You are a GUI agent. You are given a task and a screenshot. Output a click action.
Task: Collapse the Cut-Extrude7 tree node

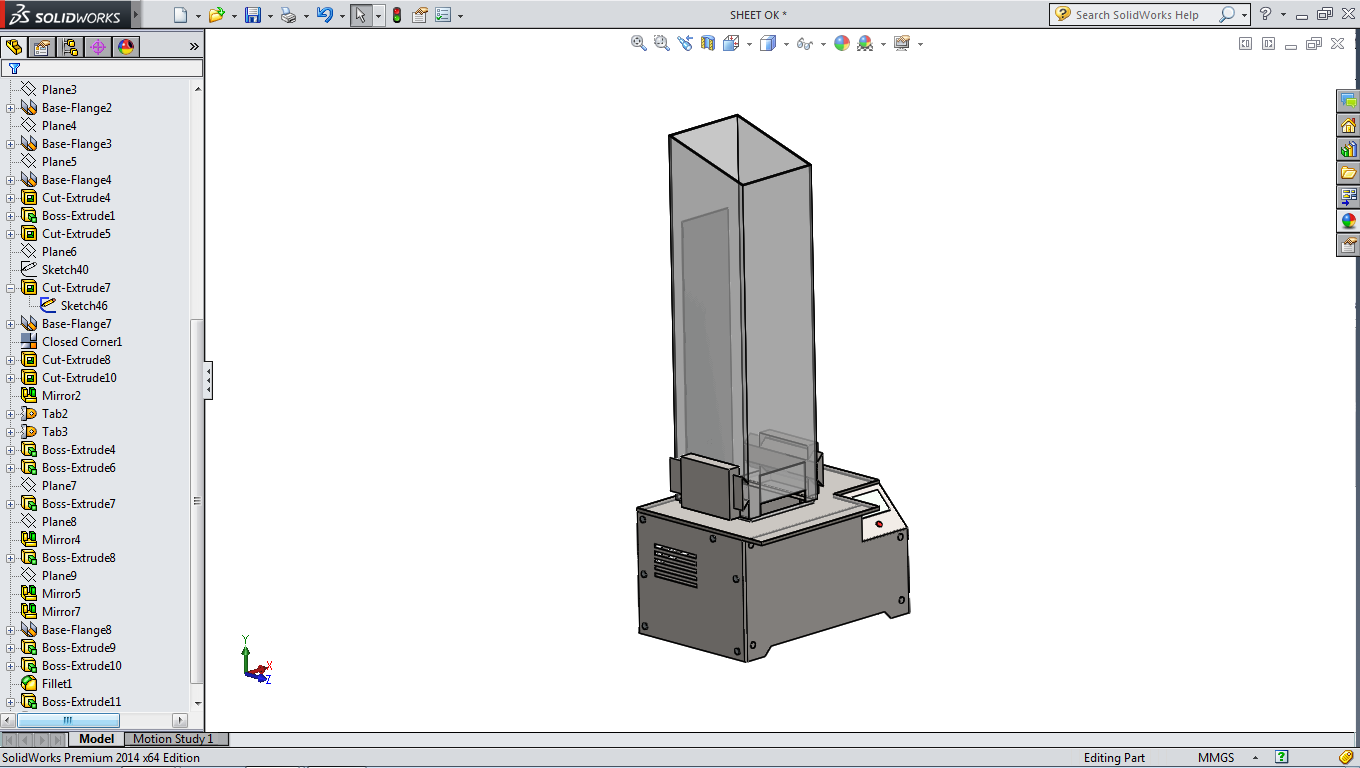11,288
